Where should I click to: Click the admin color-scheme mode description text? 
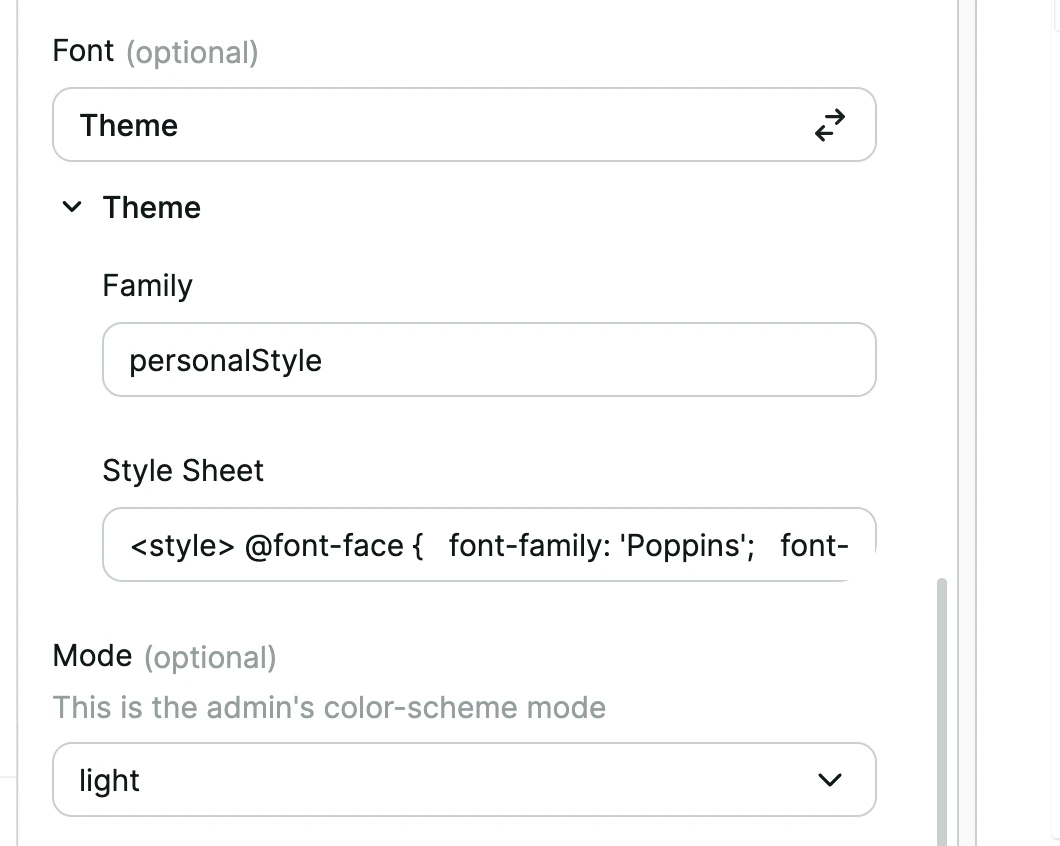pos(329,707)
